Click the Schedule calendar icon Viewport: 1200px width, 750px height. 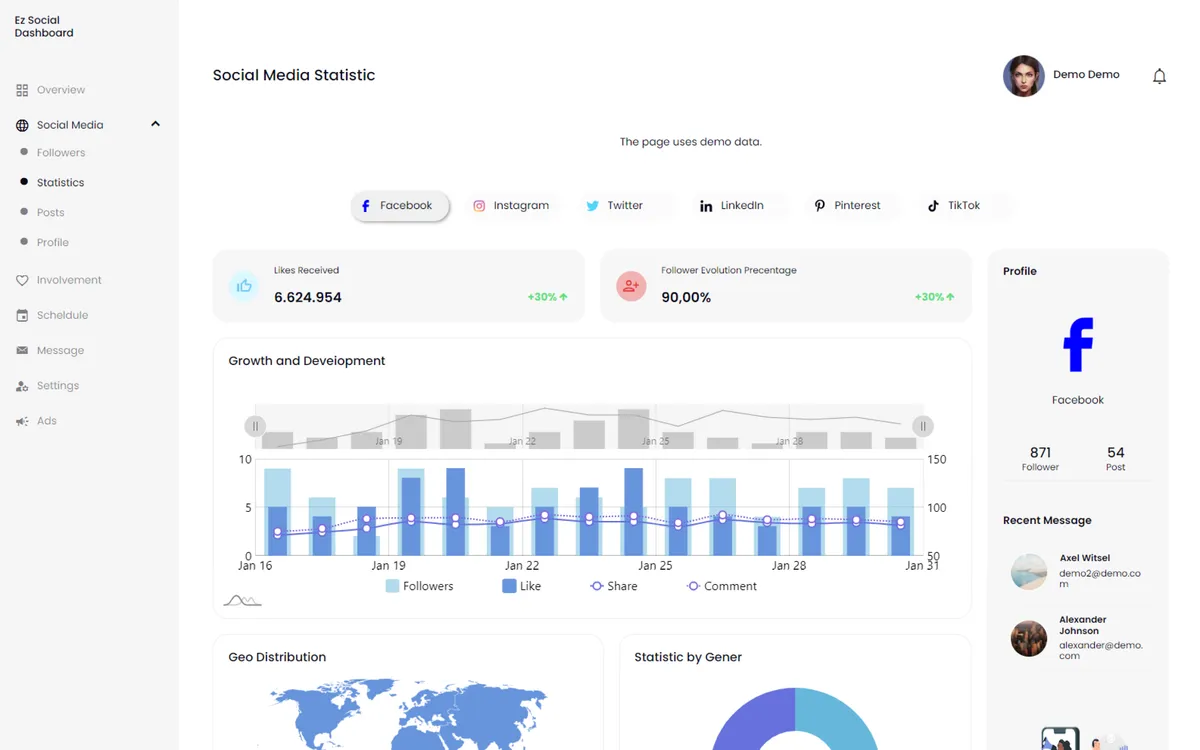[x=22, y=315]
